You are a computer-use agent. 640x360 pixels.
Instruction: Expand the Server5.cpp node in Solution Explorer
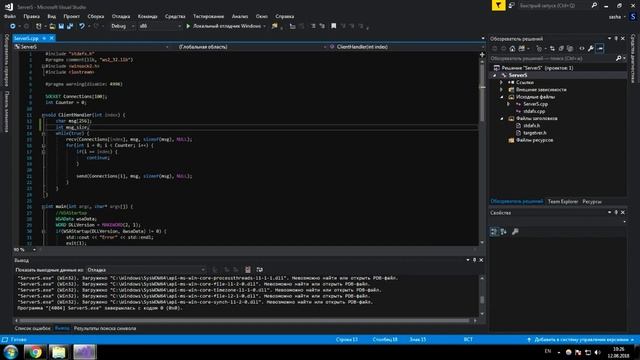click(509, 104)
